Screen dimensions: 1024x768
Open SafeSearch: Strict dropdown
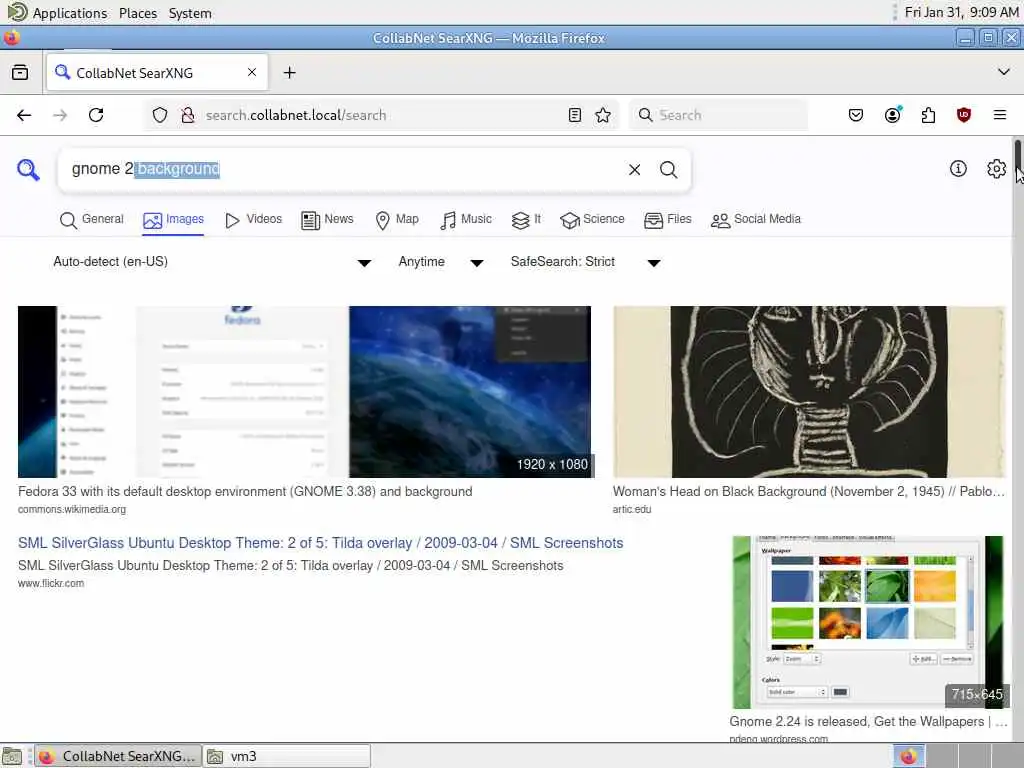(x=586, y=262)
